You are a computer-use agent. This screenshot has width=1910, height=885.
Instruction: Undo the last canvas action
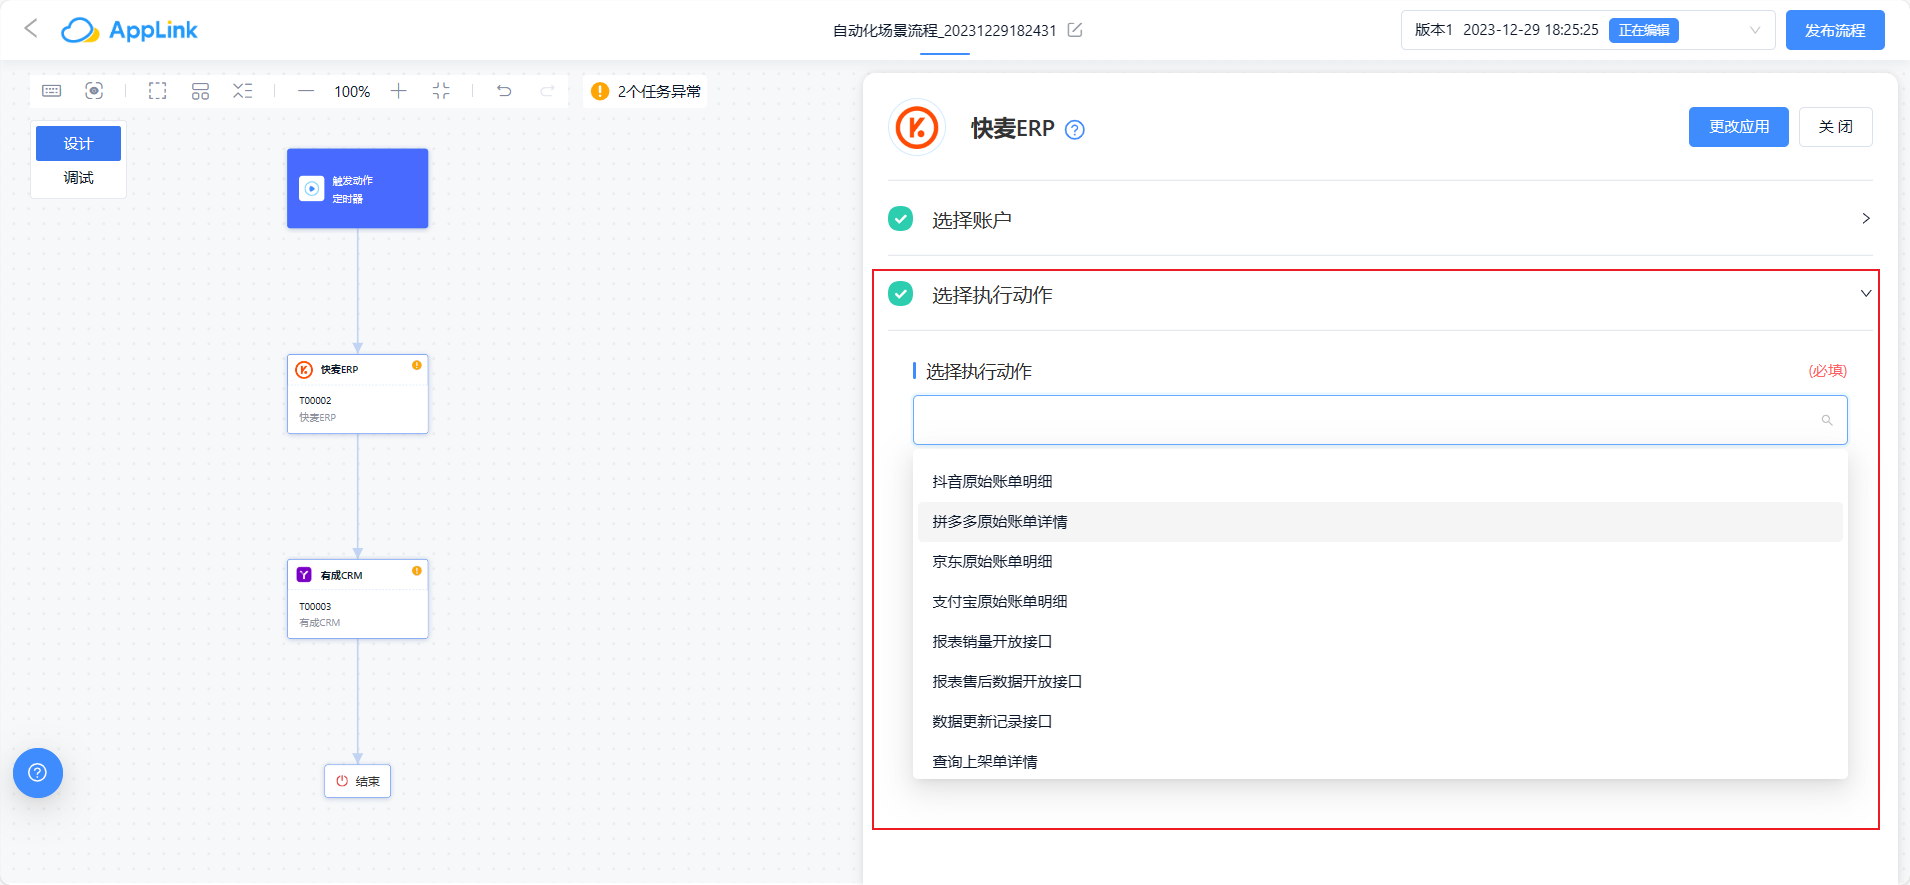coord(504,91)
